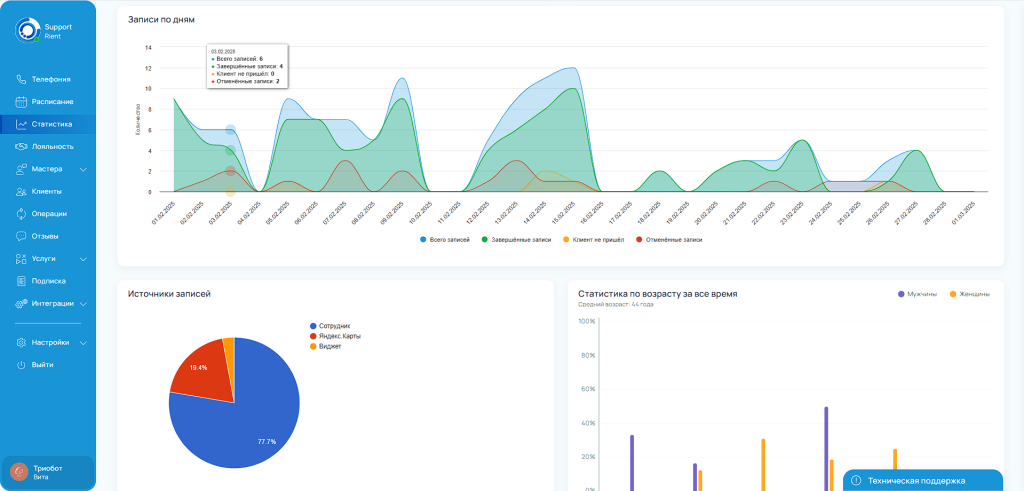Open Отзывы speech bubble icon

coord(21,236)
